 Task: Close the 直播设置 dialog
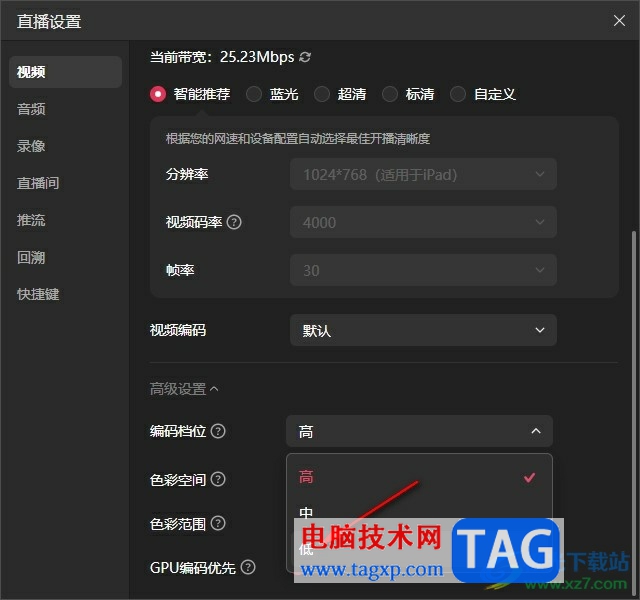[x=619, y=20]
